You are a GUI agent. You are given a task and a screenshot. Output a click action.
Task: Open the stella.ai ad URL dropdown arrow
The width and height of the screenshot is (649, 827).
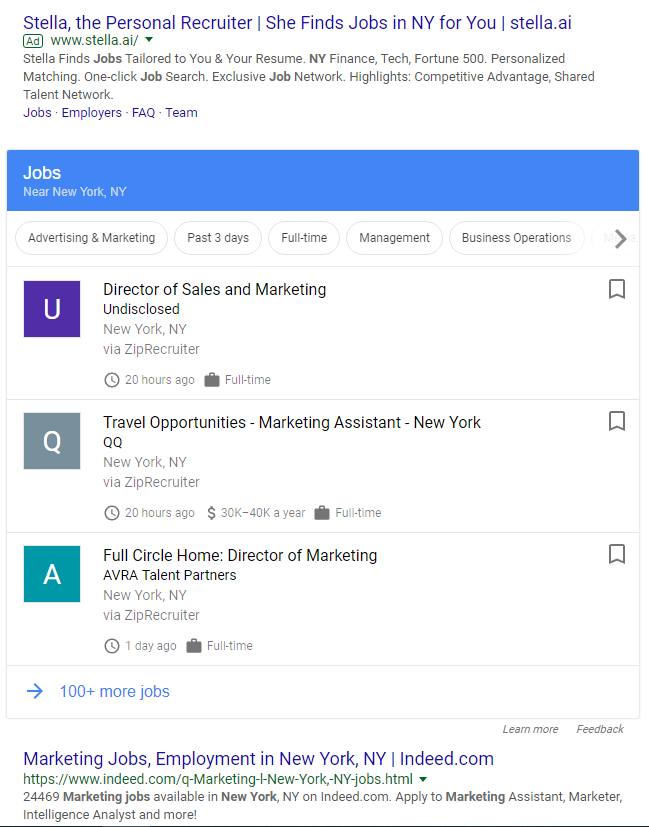(149, 40)
